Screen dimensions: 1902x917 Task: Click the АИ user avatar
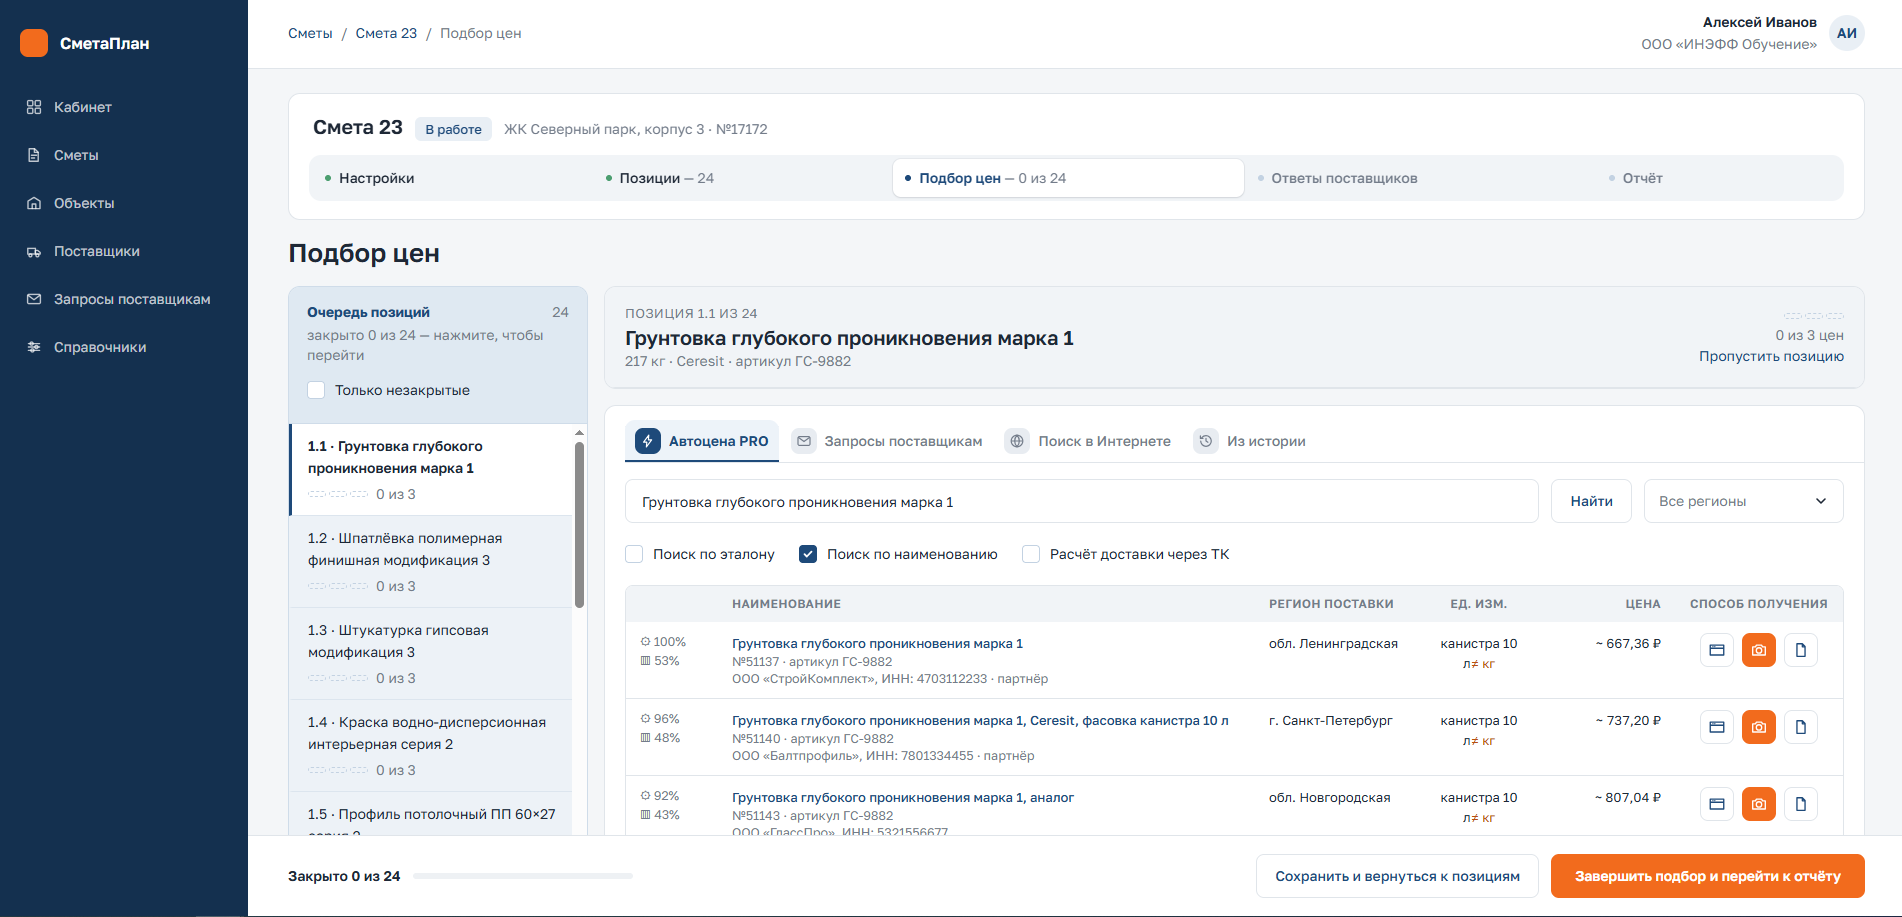click(x=1847, y=33)
